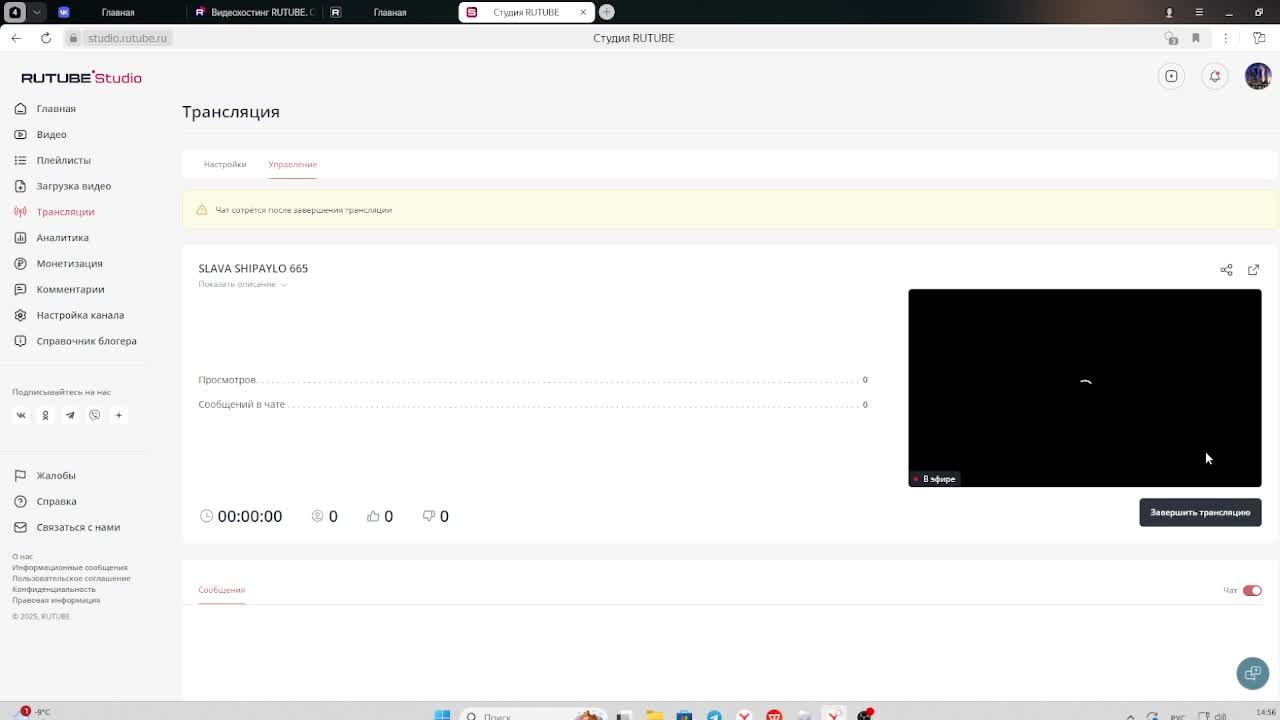Click the Сообщений в чате row
The width and height of the screenshot is (1280, 720).
[x=533, y=404]
